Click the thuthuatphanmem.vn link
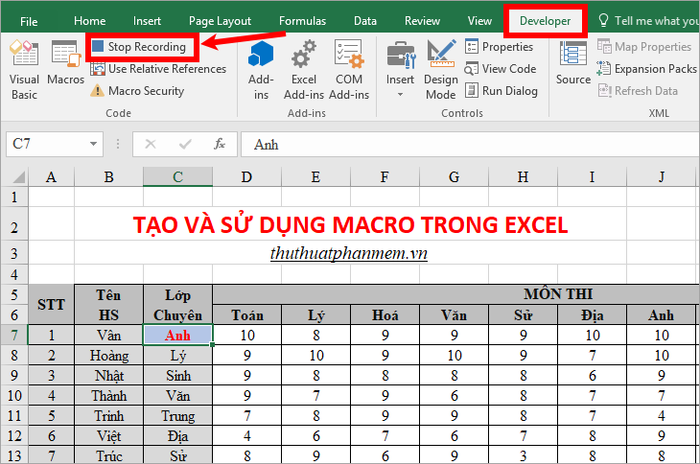The image size is (700, 464). 349,253
